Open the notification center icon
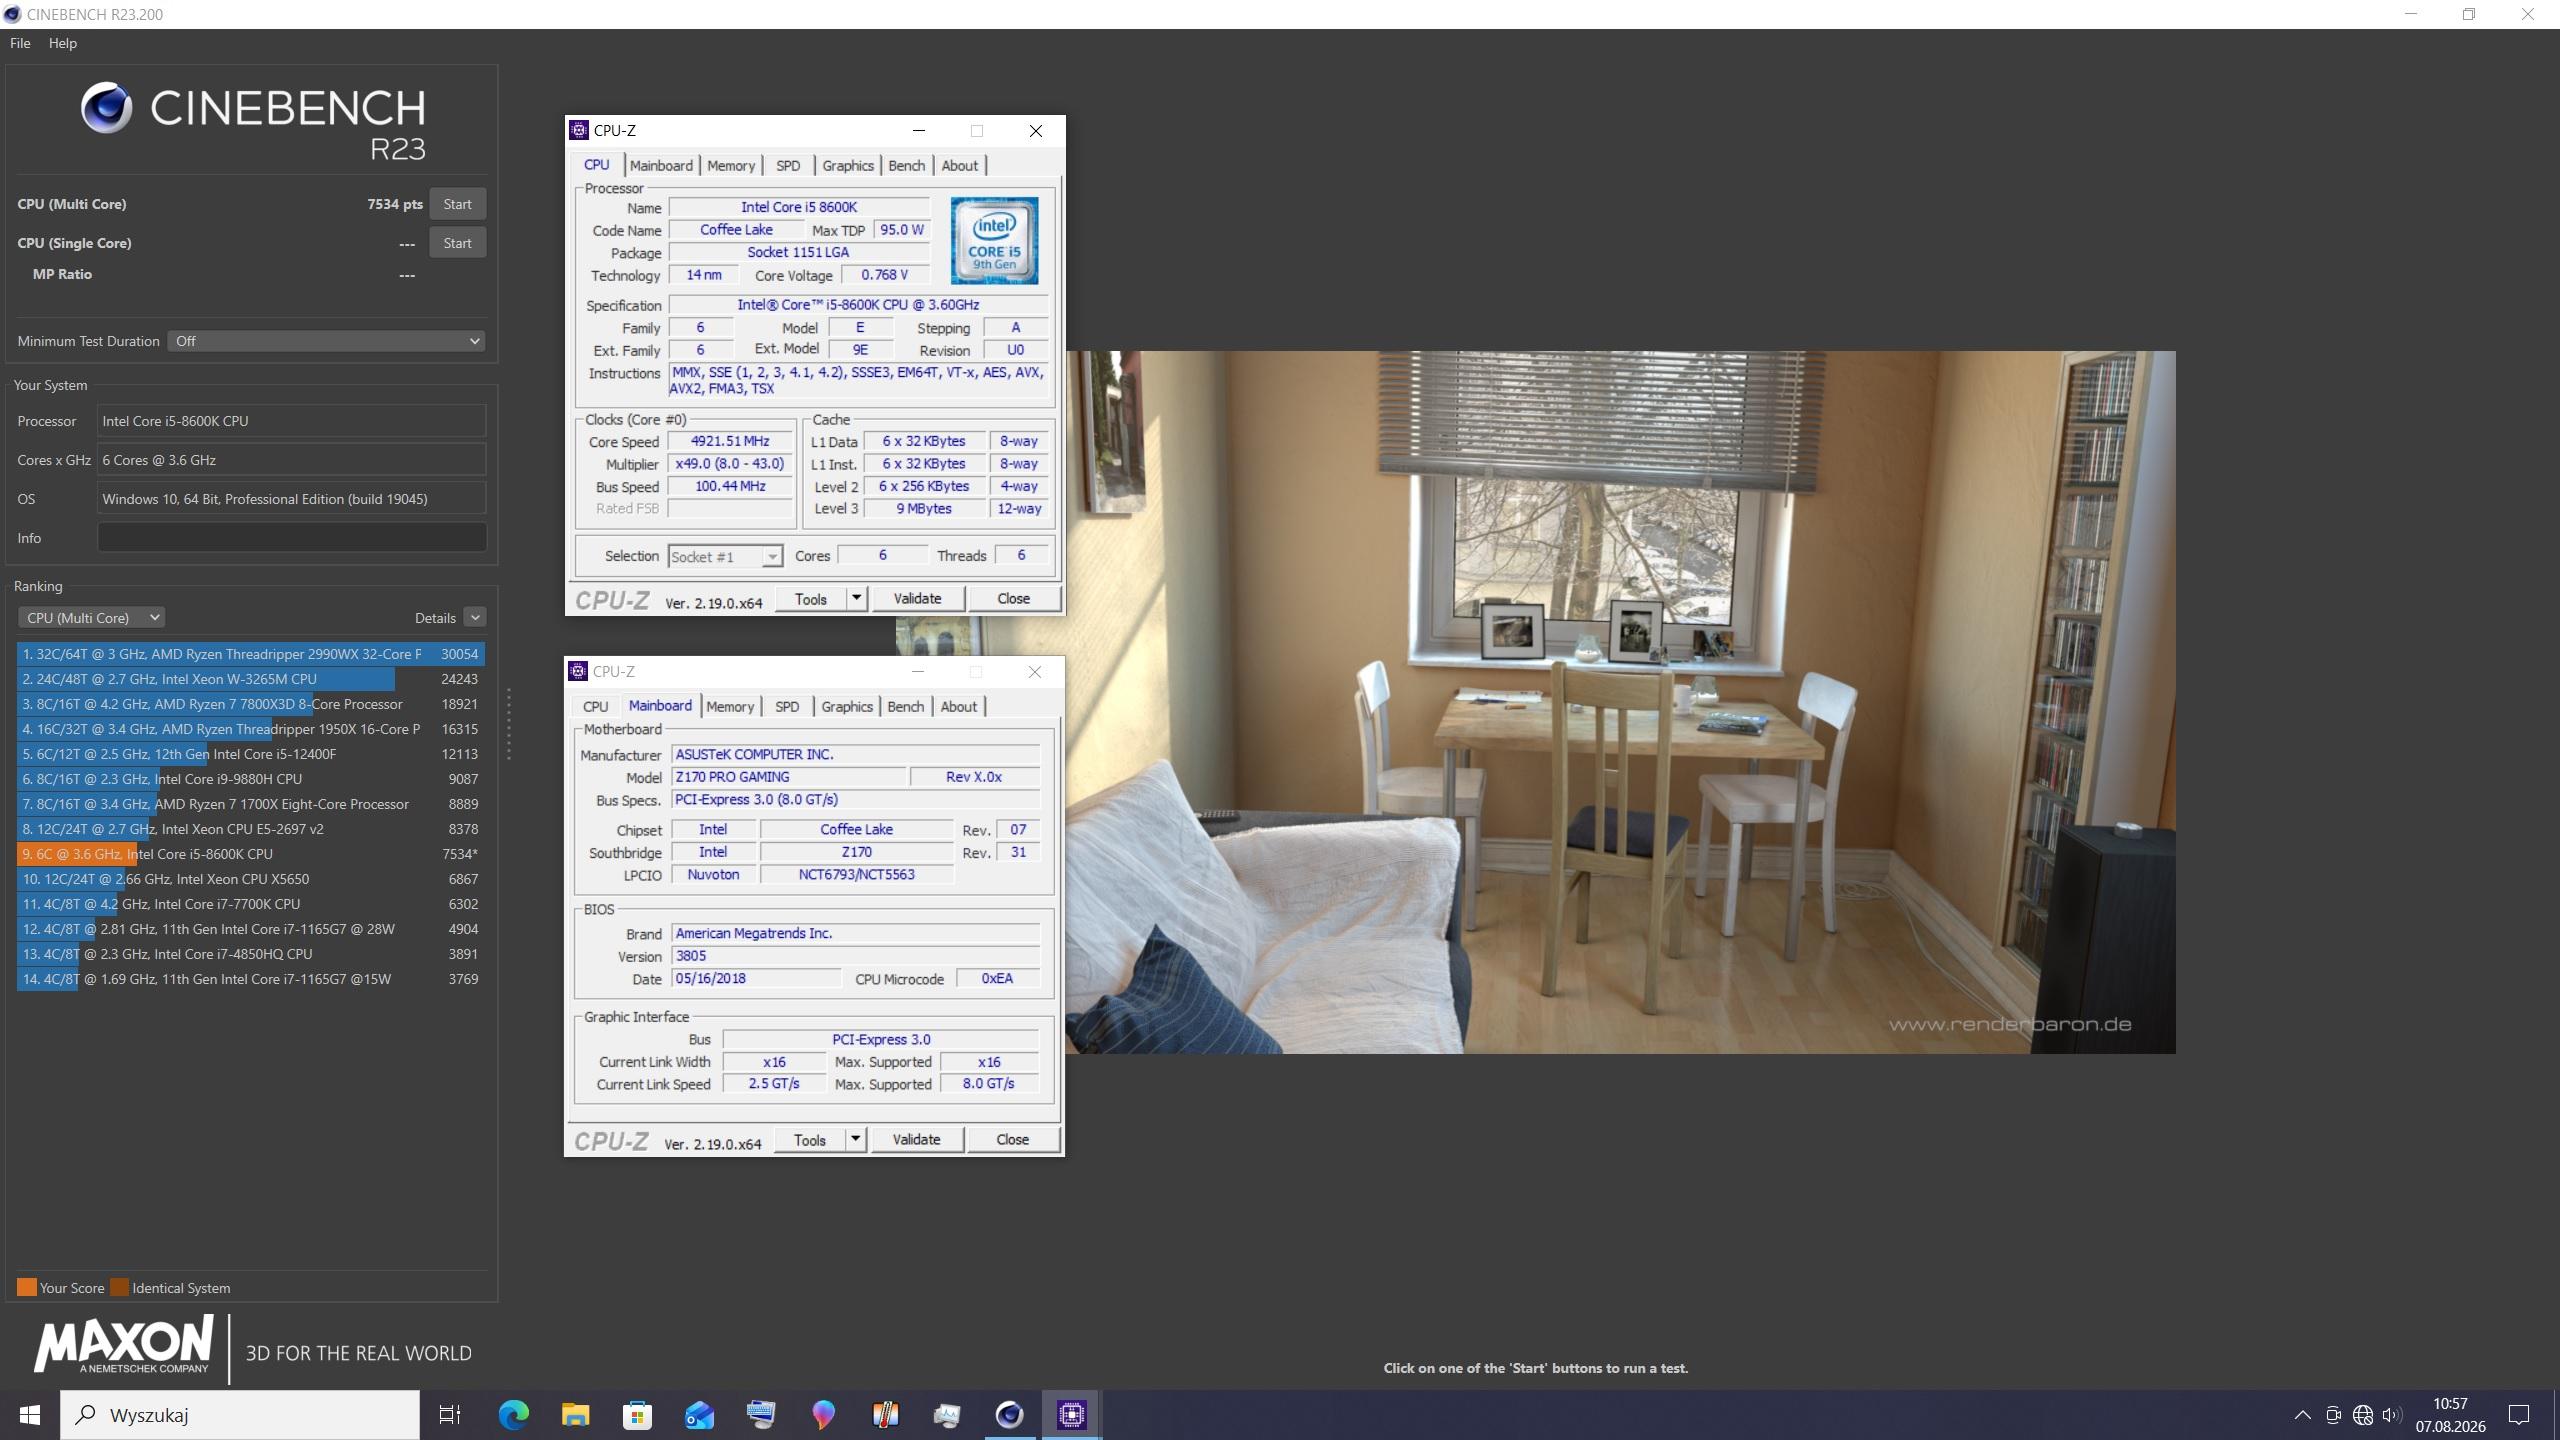Image resolution: width=2560 pixels, height=1440 pixels. point(2519,1415)
